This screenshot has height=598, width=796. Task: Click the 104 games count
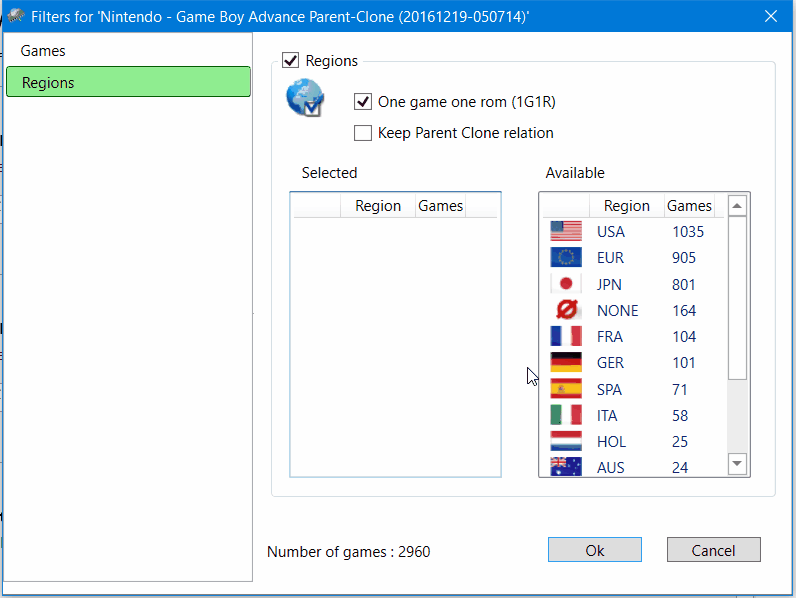684,337
